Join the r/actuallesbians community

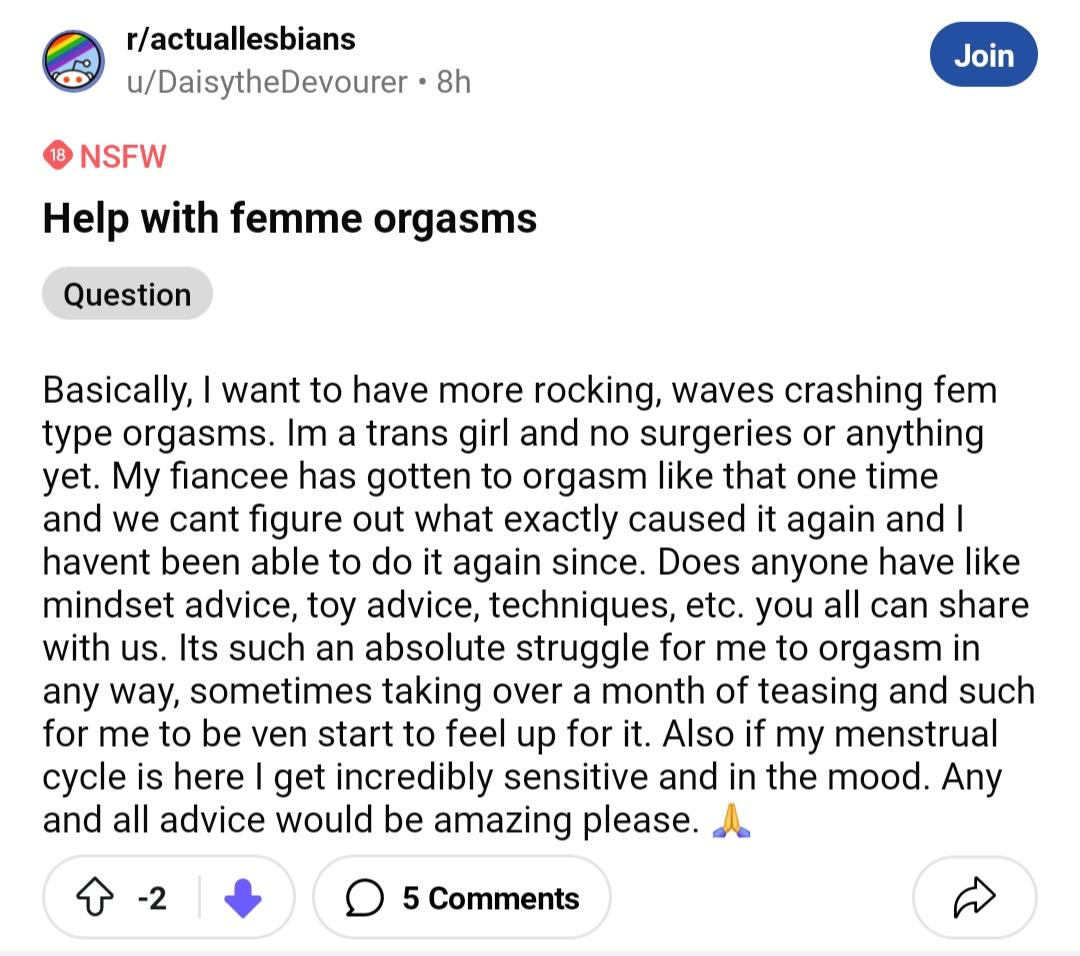pyautogui.click(x=984, y=55)
